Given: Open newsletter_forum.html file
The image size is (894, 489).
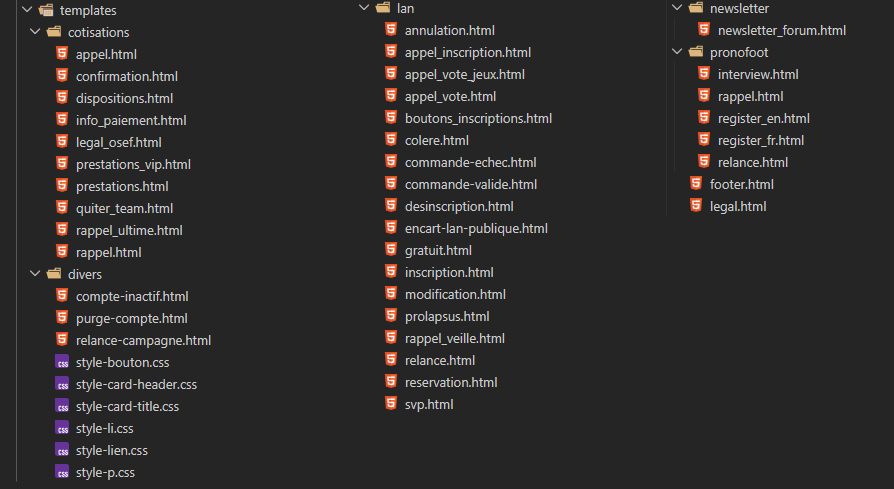Looking at the screenshot, I should point(782,30).
